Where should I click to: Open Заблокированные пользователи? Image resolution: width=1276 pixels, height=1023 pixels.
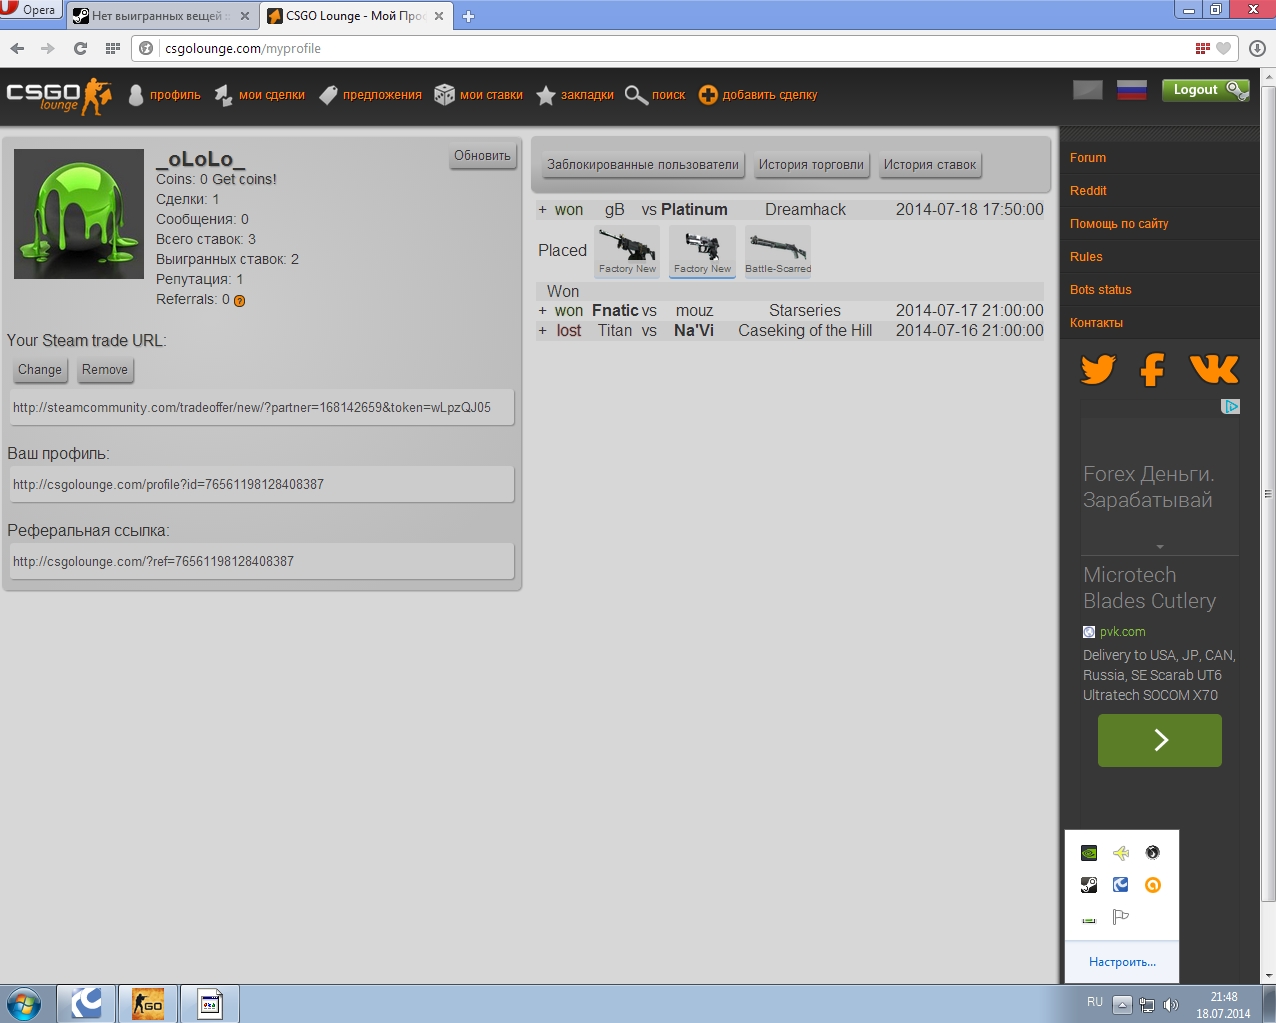click(643, 165)
